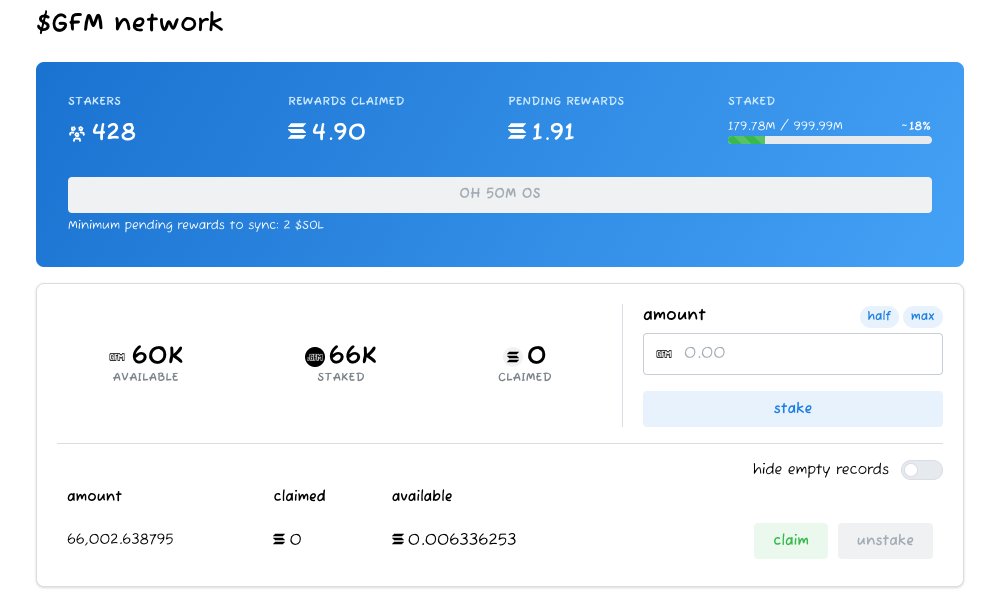Click the 428 stakers value
Viewport: 990px width, 611px height.
pos(114,132)
